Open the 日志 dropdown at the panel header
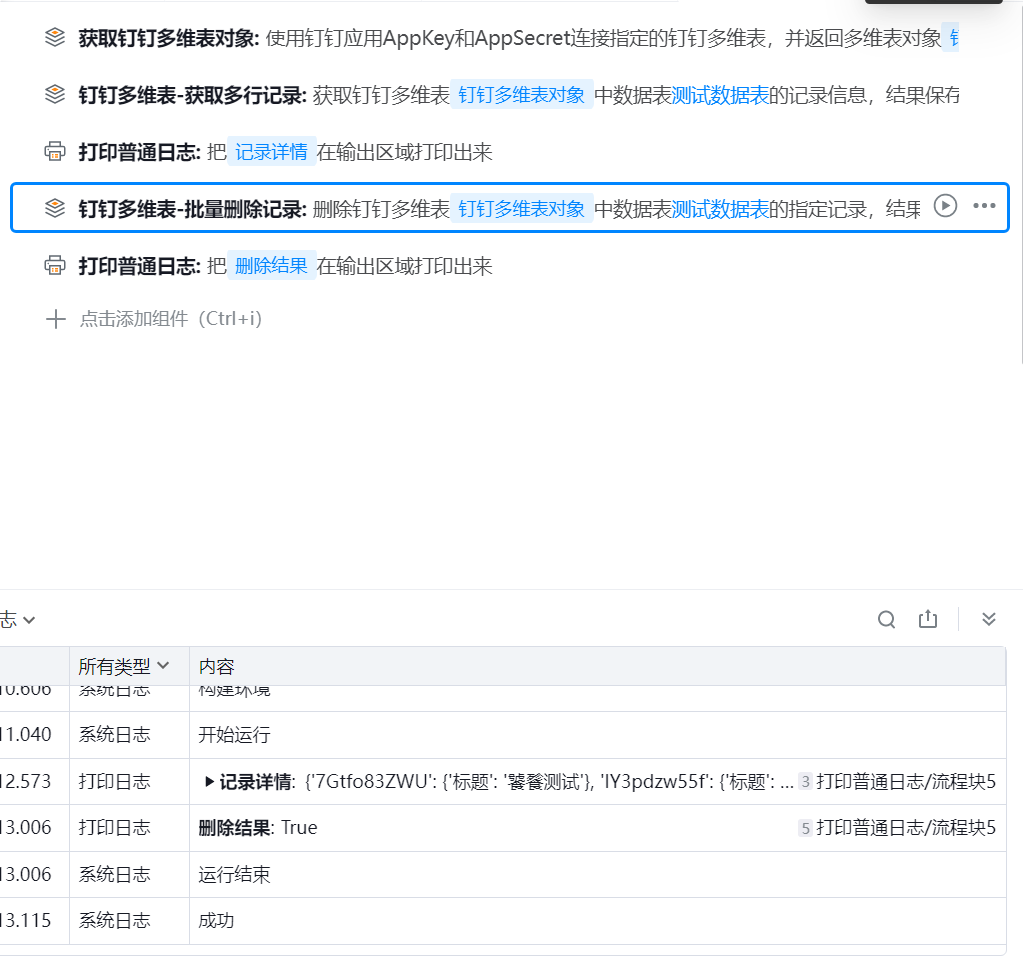1023x958 pixels. [18, 620]
